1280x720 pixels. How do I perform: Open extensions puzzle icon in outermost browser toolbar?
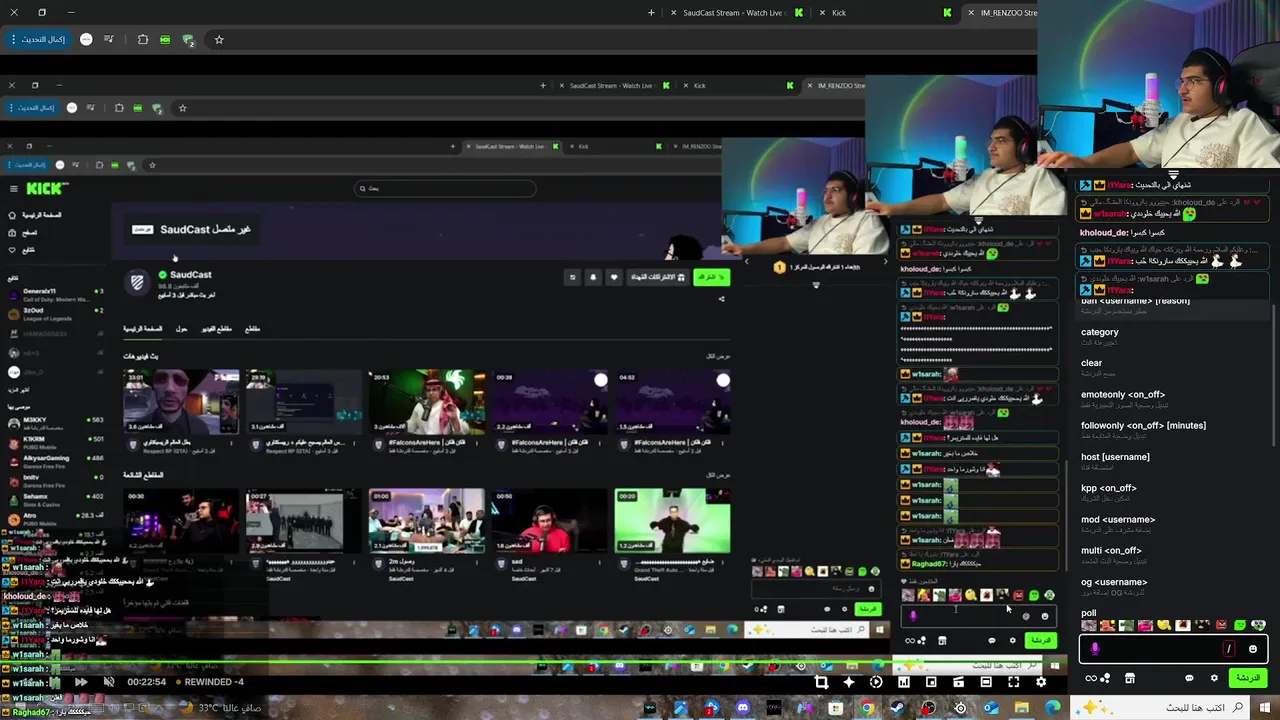142,39
